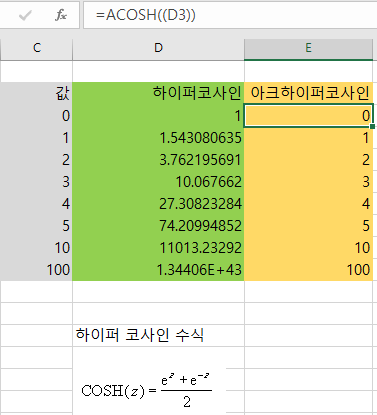Click the header cell '아크하이퍼코사인'
377x415 pixels.
pyautogui.click(x=308, y=93)
